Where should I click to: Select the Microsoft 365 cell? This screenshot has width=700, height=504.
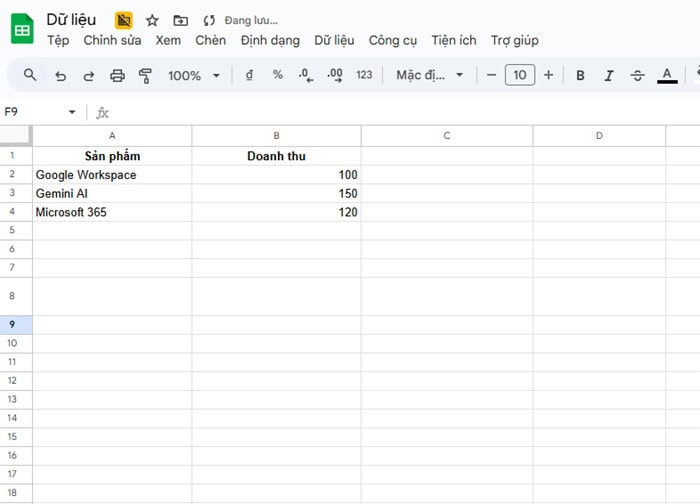pyautogui.click(x=112, y=212)
